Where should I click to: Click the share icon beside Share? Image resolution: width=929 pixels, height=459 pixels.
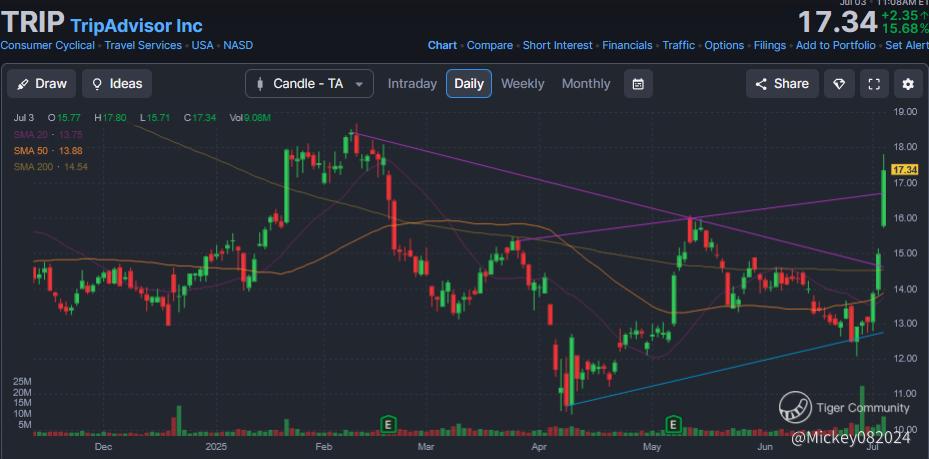tap(761, 84)
